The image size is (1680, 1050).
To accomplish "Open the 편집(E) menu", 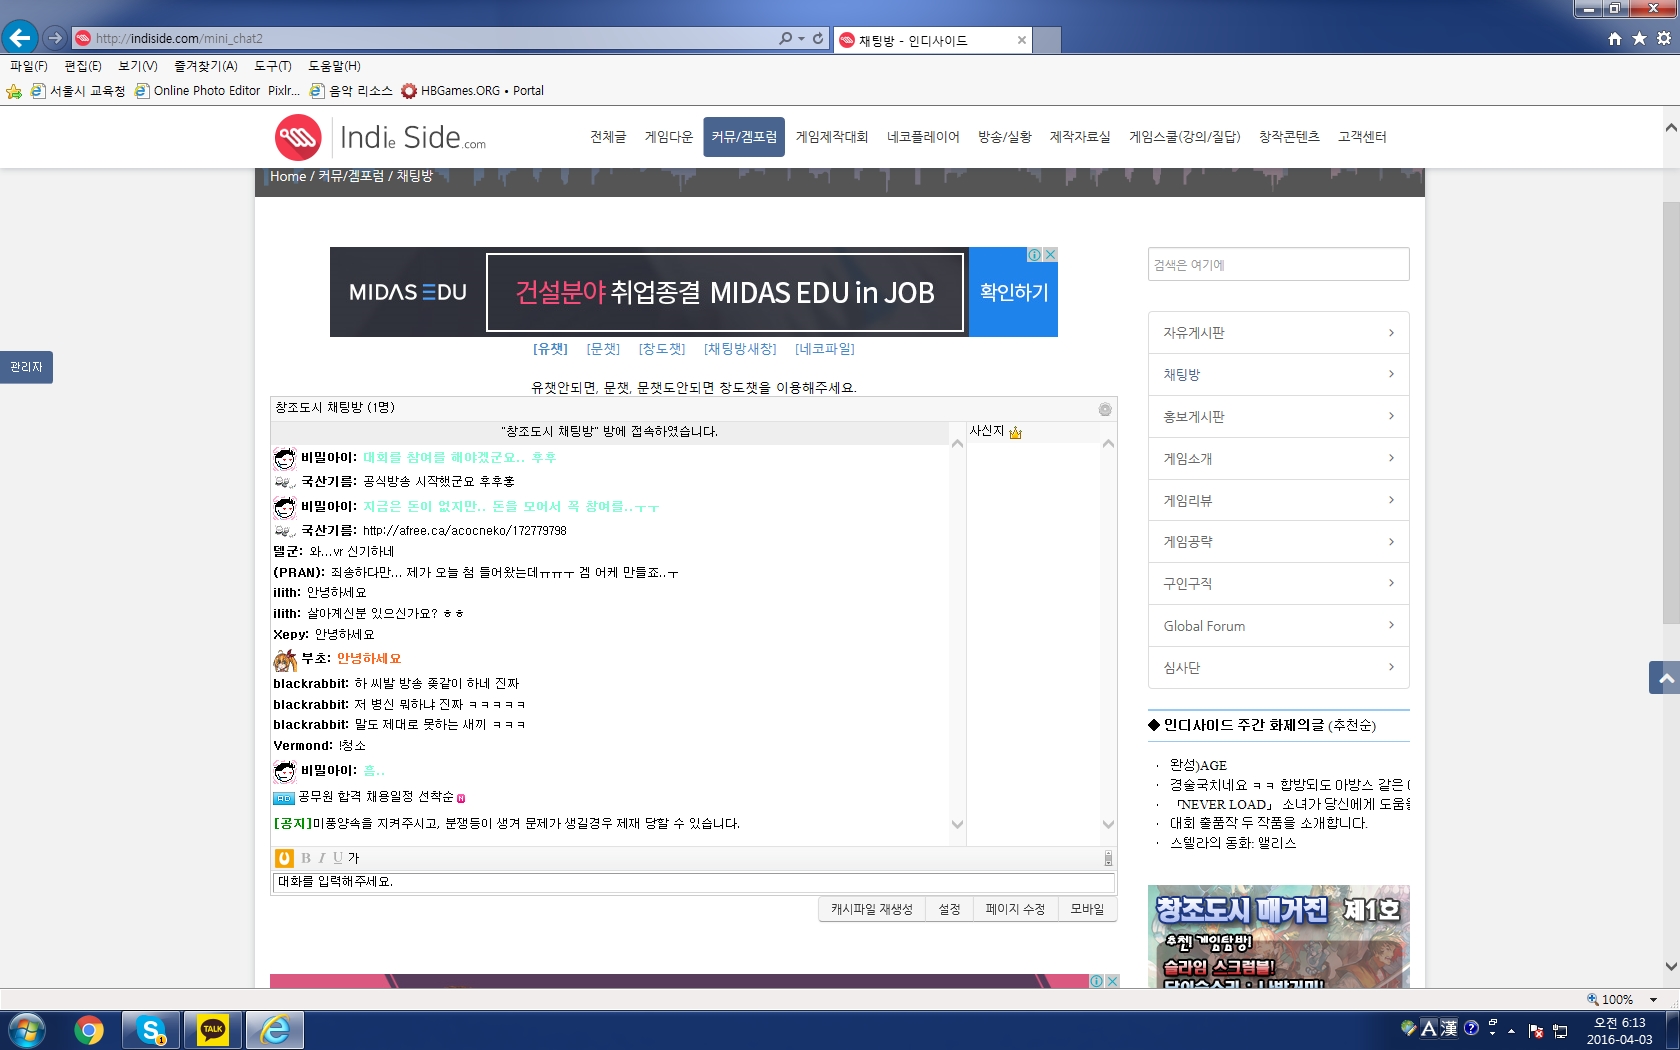I will point(83,66).
